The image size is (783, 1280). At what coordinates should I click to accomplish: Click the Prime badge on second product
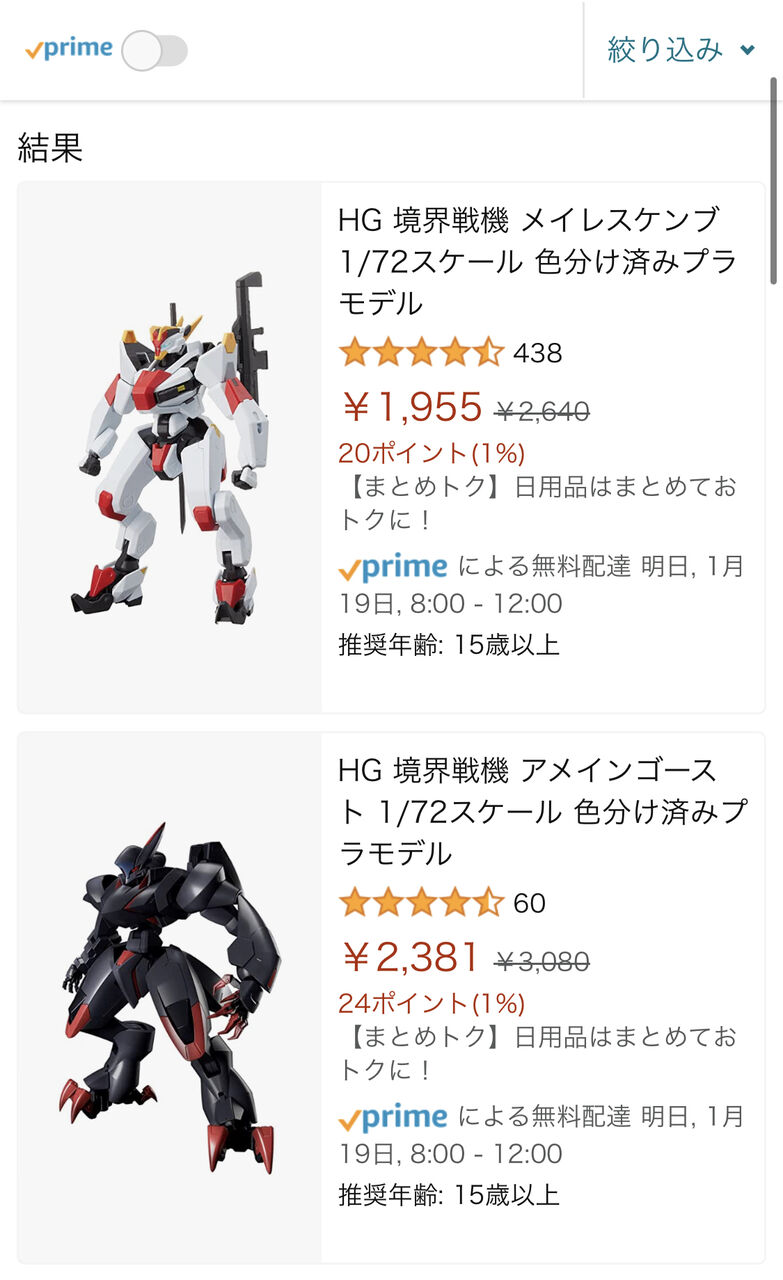pyautogui.click(x=393, y=1118)
